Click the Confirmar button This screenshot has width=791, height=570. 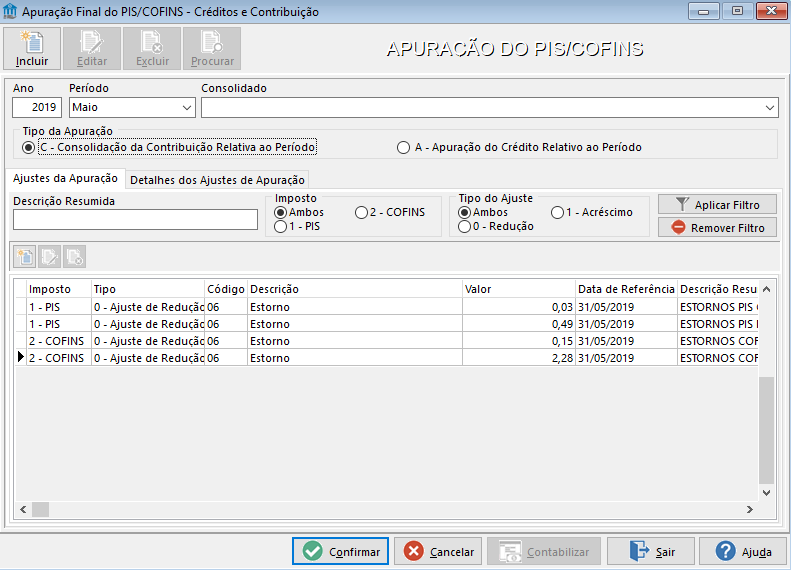(341, 551)
